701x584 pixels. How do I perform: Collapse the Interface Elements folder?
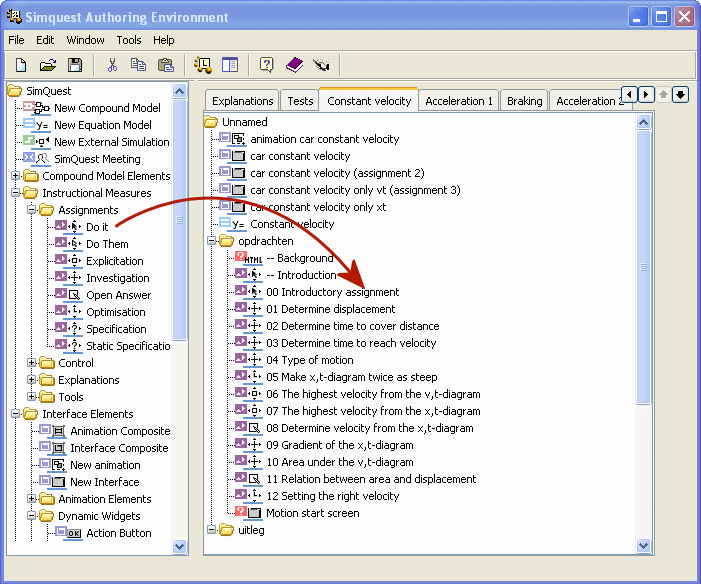click(16, 414)
